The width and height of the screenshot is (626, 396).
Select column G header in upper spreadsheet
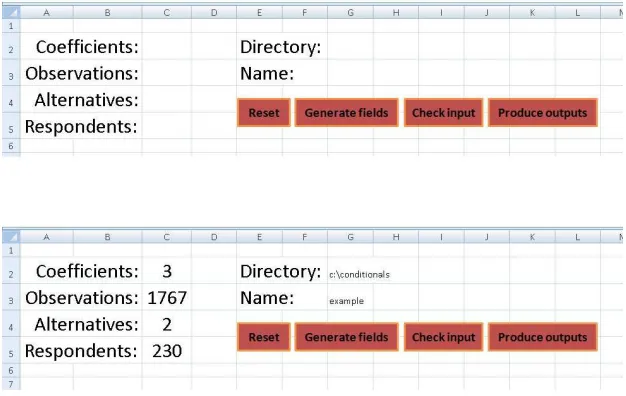[x=351, y=13]
